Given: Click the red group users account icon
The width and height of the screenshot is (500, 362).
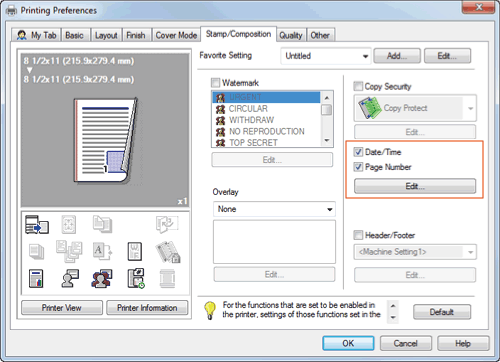Looking at the screenshot, I should (102, 279).
